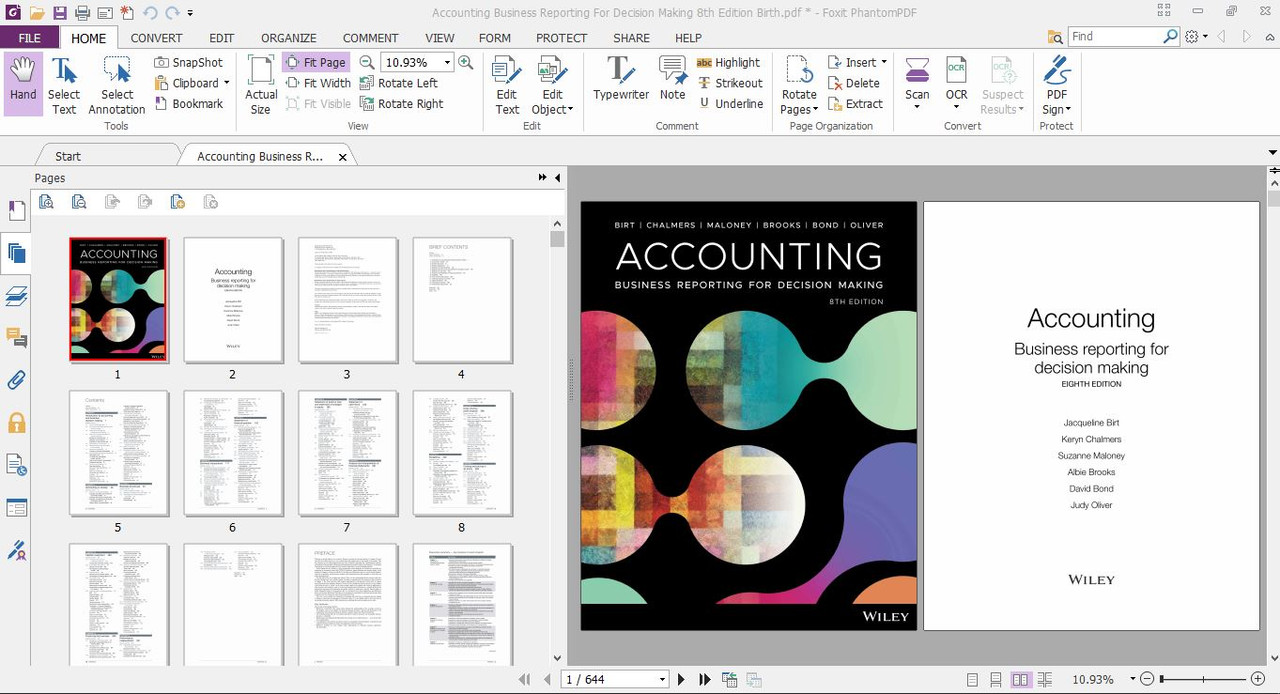Activate the Select Text tool
The width and height of the screenshot is (1280, 694).
(x=64, y=84)
